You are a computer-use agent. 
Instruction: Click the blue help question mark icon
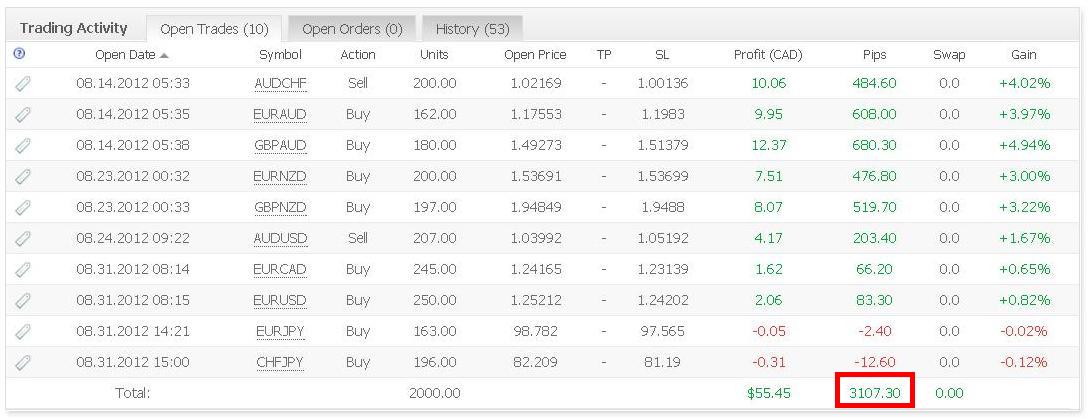(x=19, y=53)
